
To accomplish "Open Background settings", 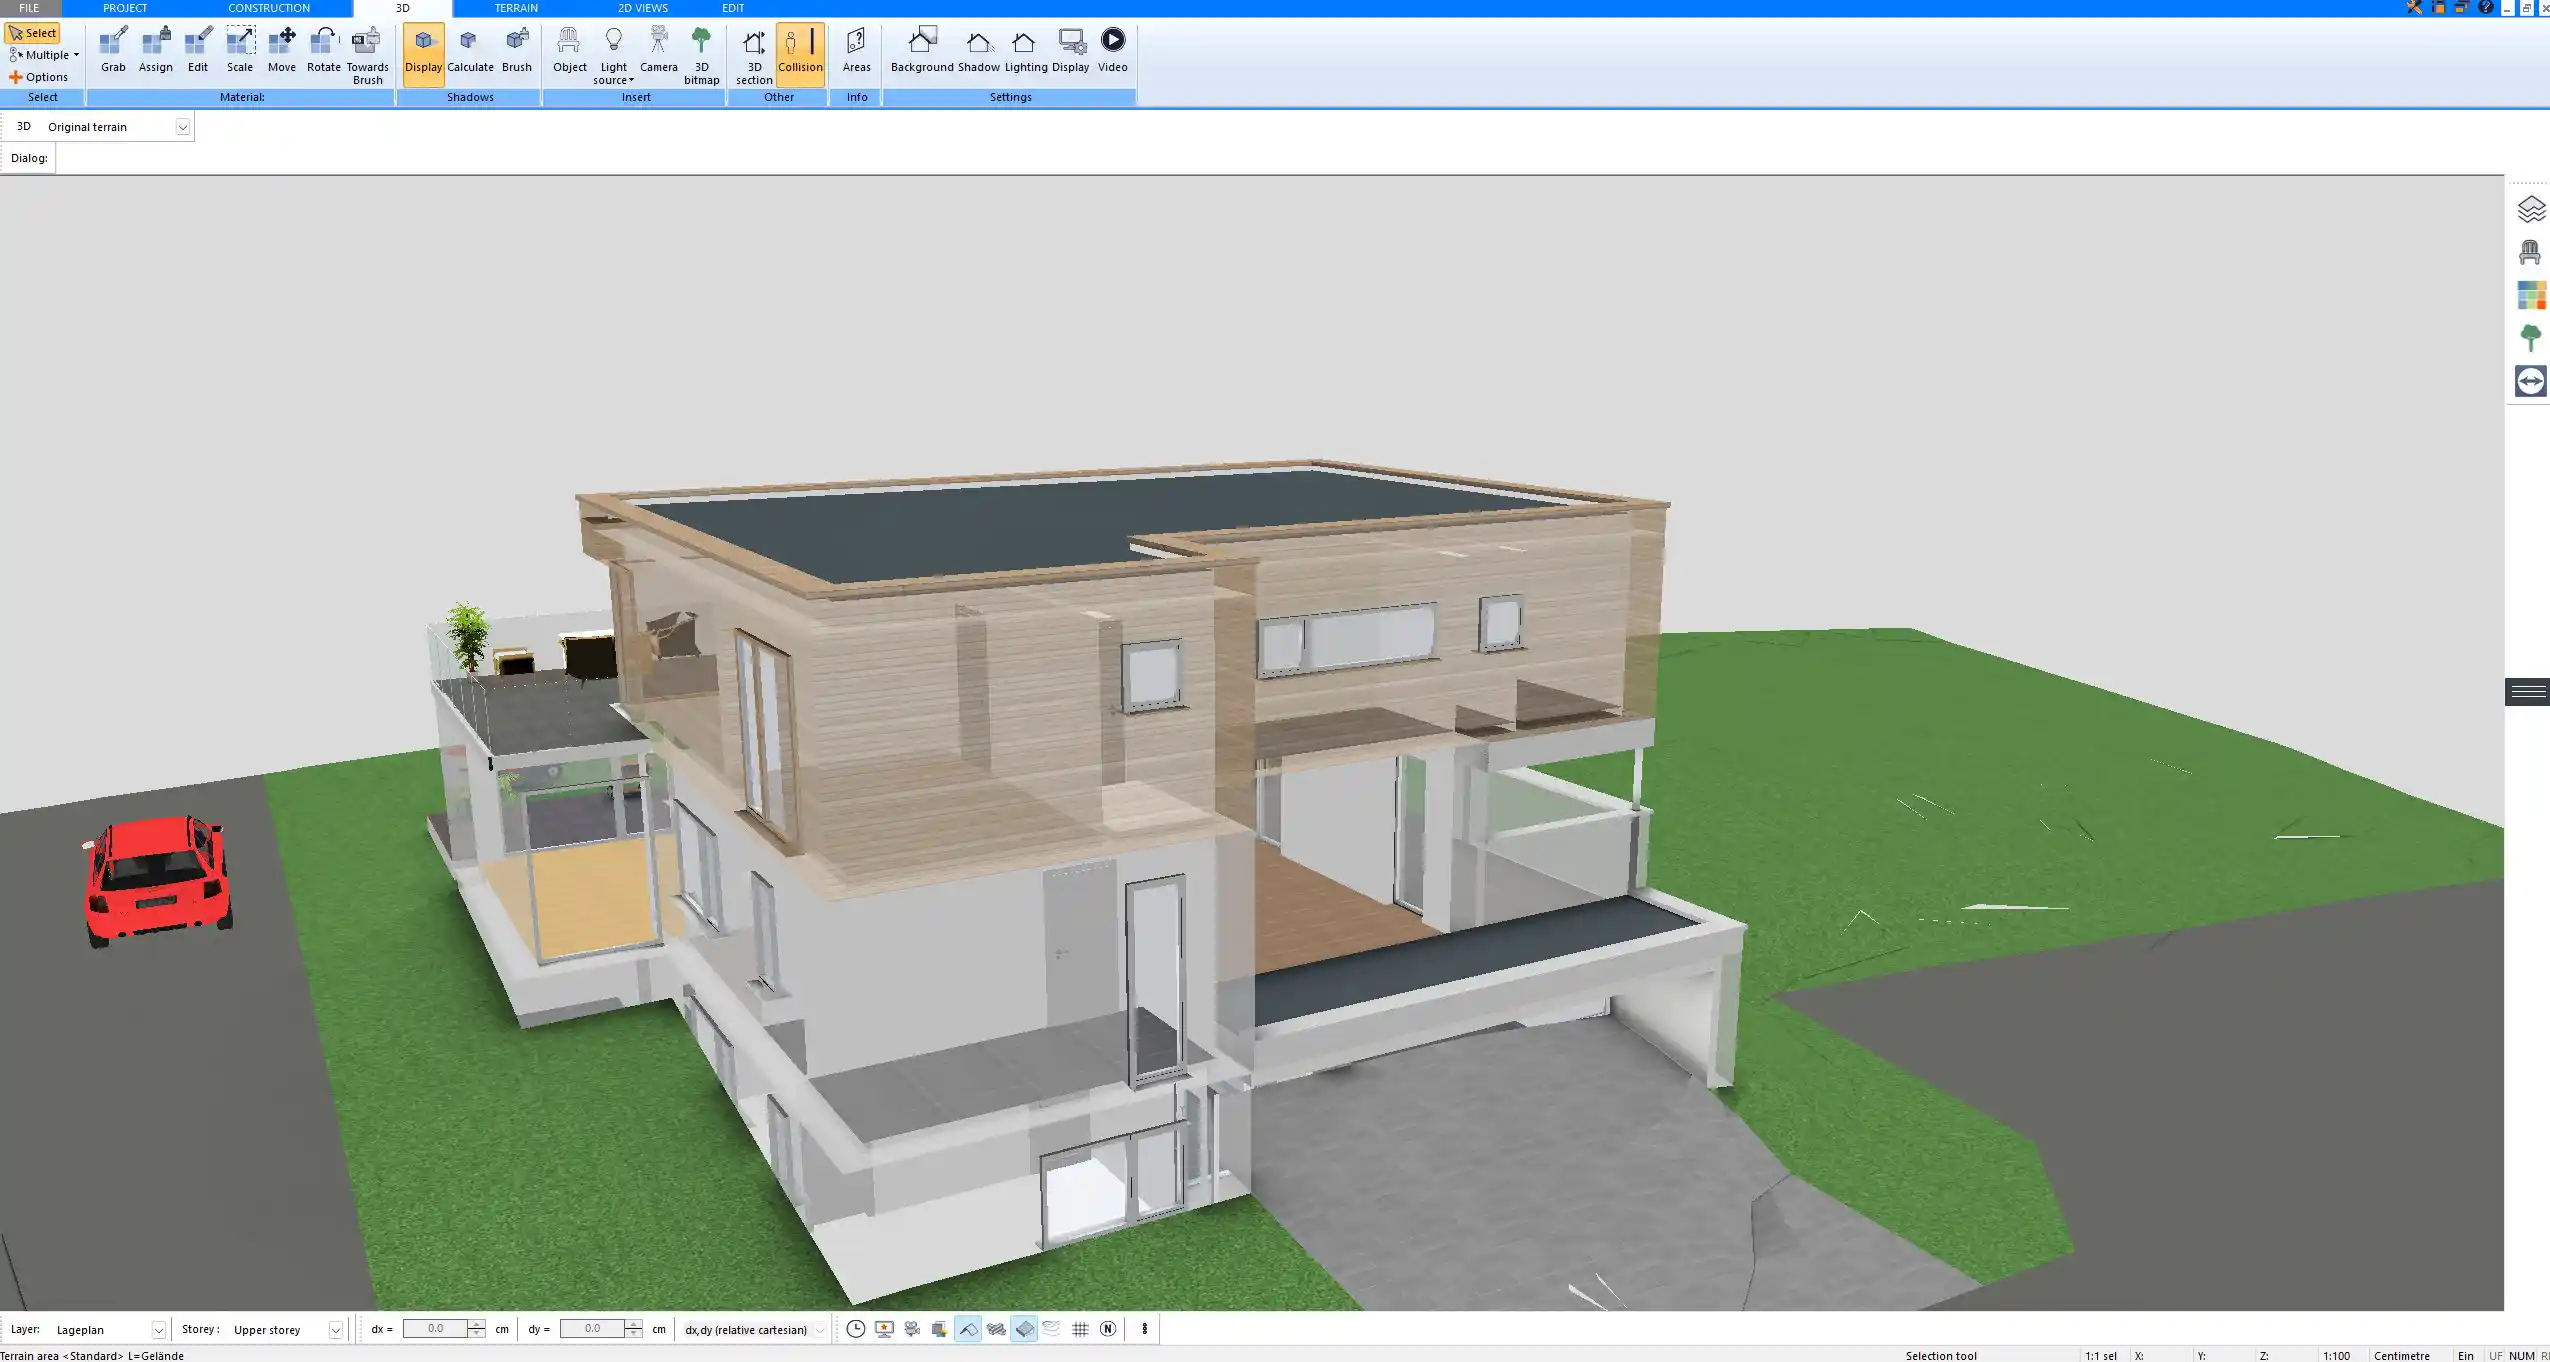I will pos(922,50).
